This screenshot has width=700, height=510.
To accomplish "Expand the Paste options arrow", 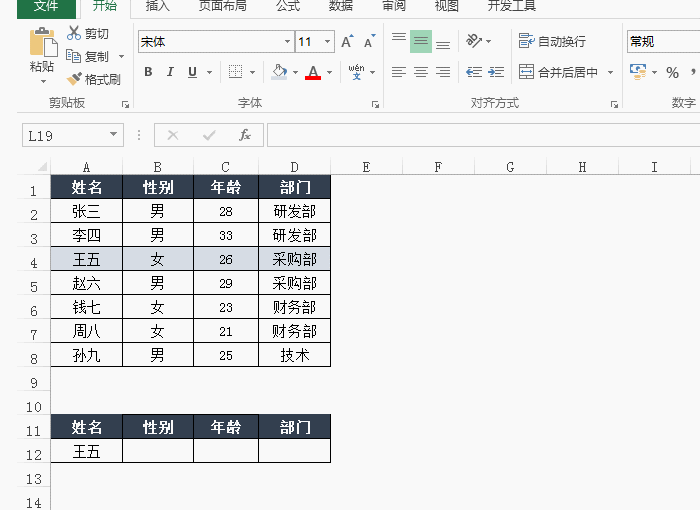I will click(43, 82).
